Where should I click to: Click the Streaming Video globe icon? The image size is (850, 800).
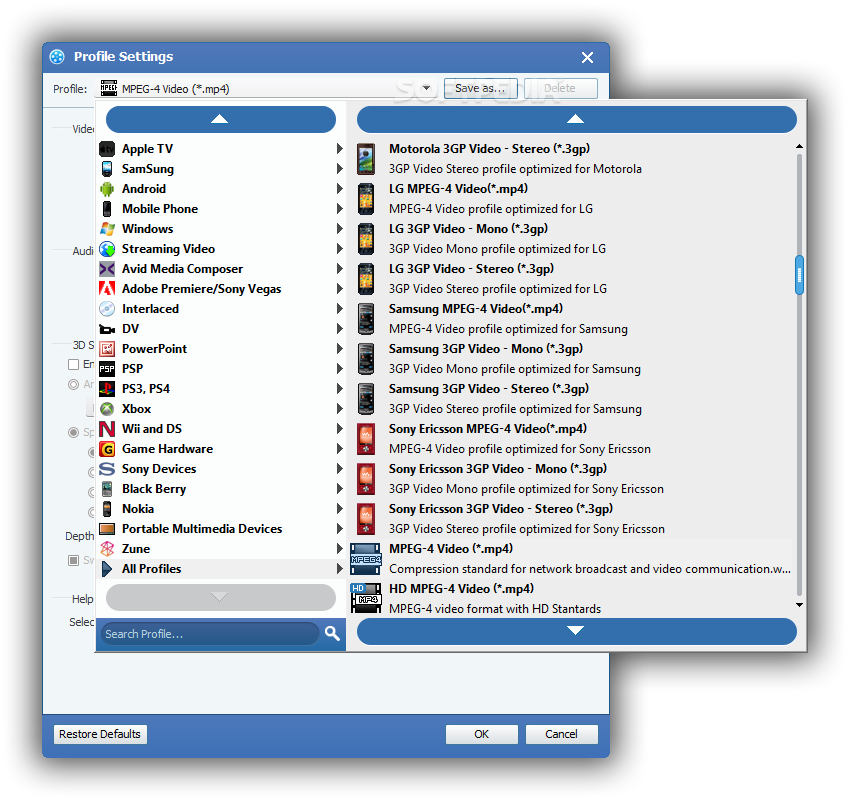click(x=107, y=249)
